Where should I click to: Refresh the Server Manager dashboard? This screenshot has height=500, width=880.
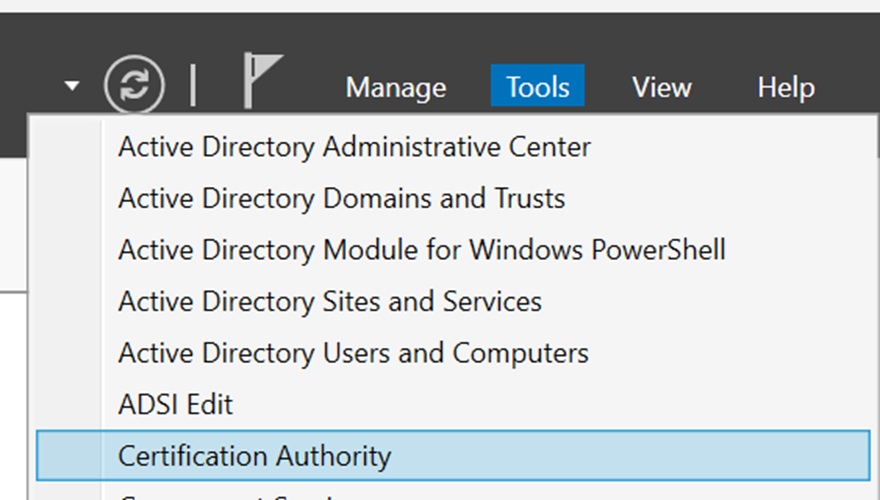coord(133,86)
